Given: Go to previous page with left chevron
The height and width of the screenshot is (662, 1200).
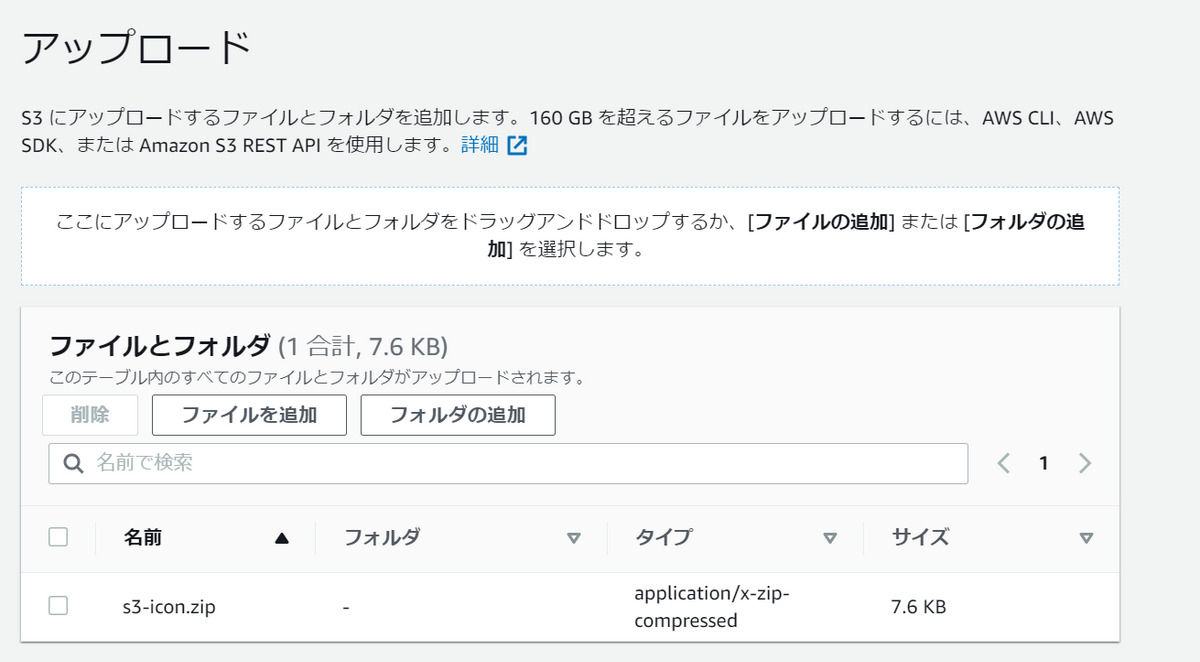Looking at the screenshot, I should point(1004,463).
